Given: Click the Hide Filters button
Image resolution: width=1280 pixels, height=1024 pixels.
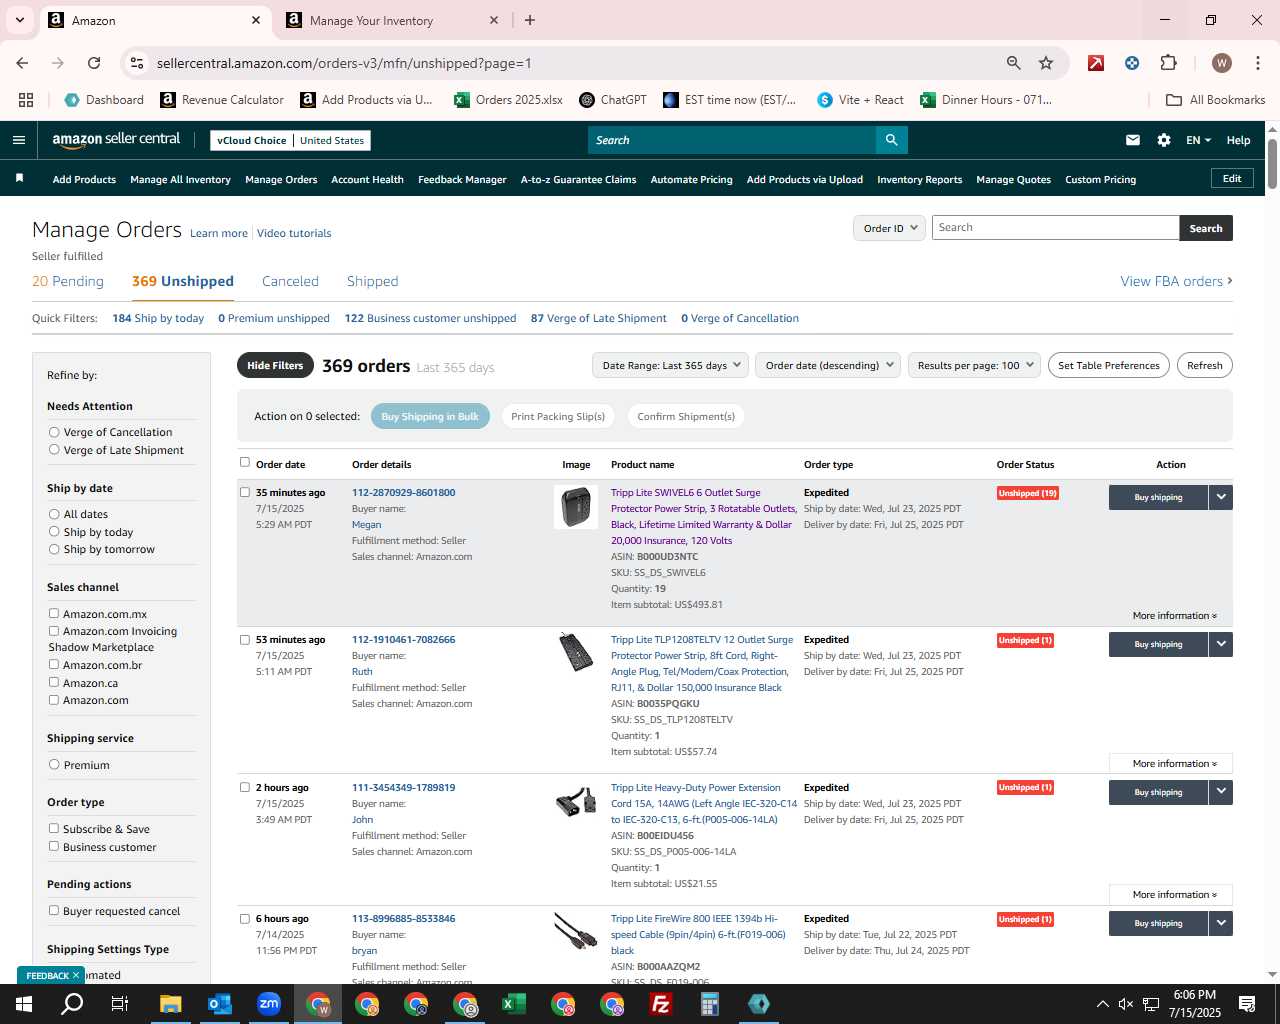Looking at the screenshot, I should click(x=275, y=365).
